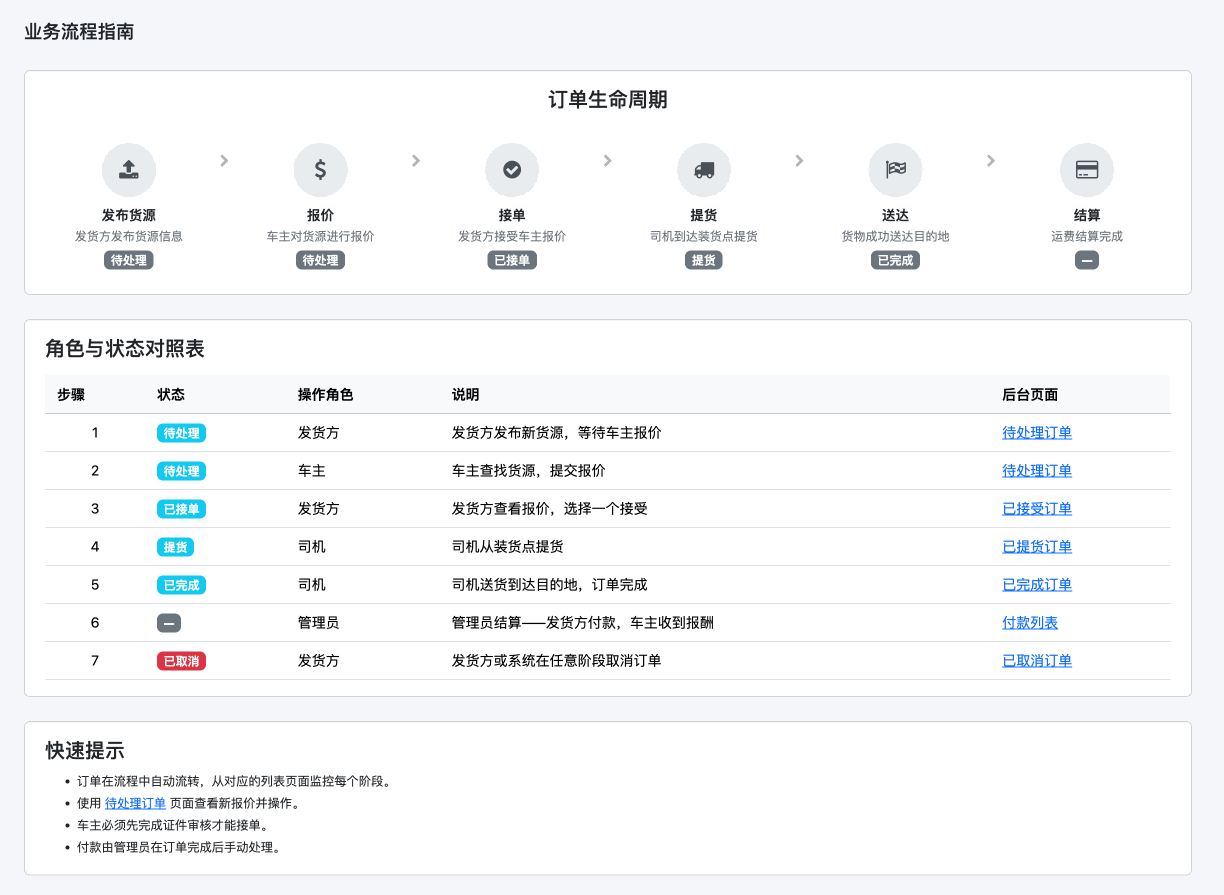This screenshot has height=895, width=1224.
Task: Click the 角色与状态对照表 heading
Action: coord(125,349)
